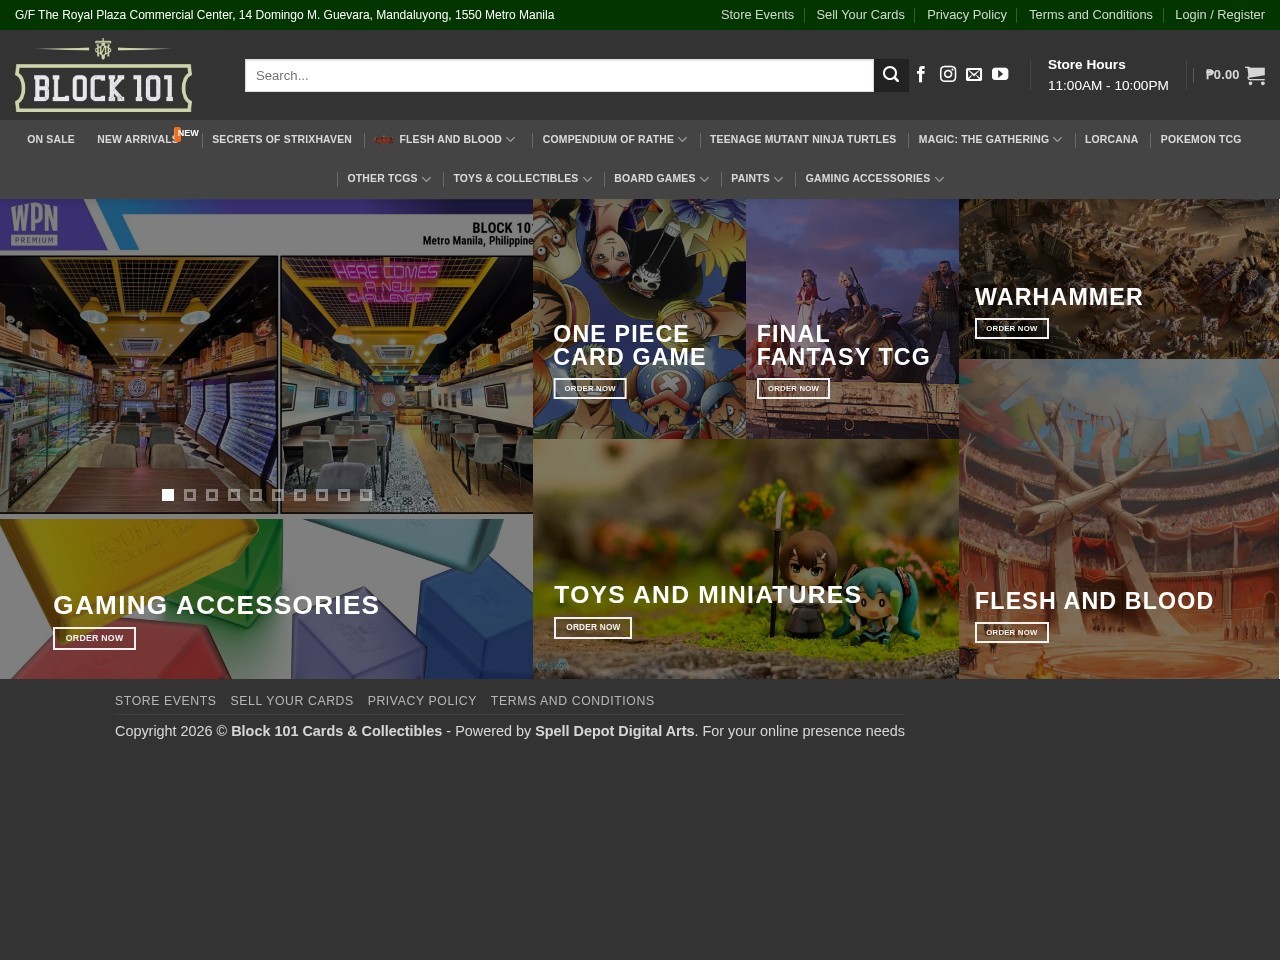The image size is (1280, 960).
Task: Open the shopping cart icon
Action: pos(1255,75)
